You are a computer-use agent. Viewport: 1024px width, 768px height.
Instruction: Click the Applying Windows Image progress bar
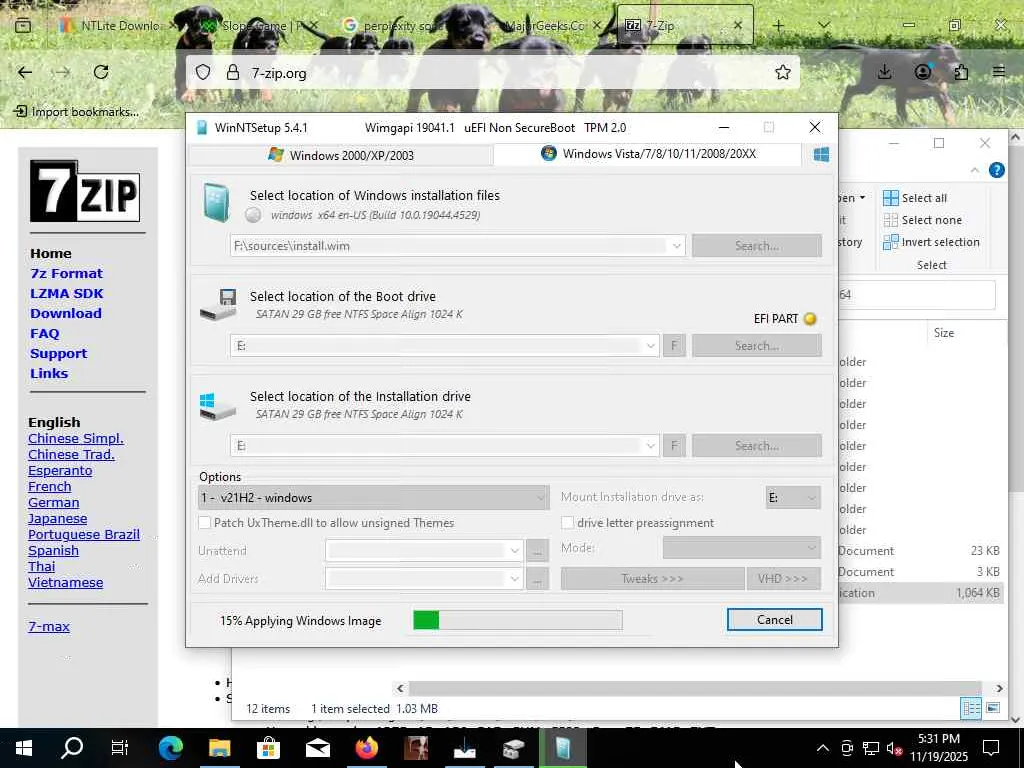(x=518, y=620)
